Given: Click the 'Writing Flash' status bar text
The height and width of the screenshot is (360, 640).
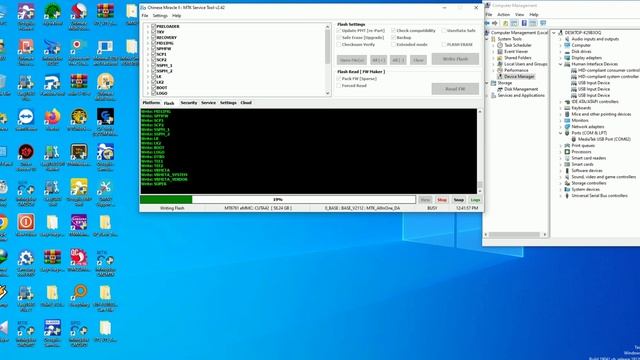Looking at the screenshot, I should coord(172,208).
